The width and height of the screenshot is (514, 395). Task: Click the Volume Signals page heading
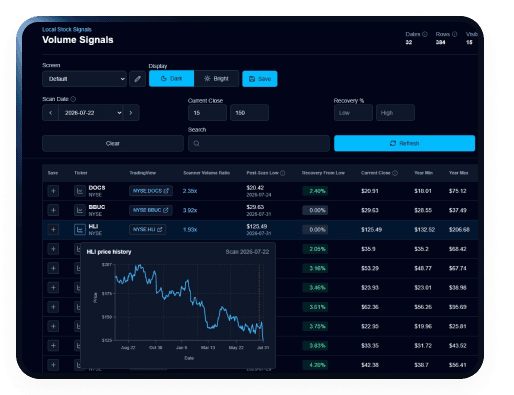[78, 40]
